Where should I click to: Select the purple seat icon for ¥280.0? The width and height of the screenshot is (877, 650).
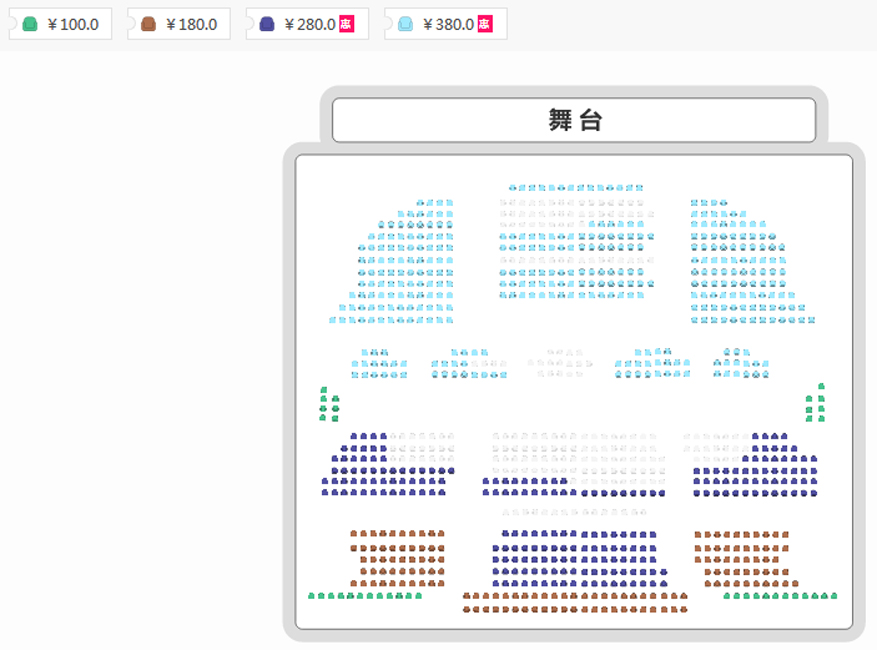[267, 24]
